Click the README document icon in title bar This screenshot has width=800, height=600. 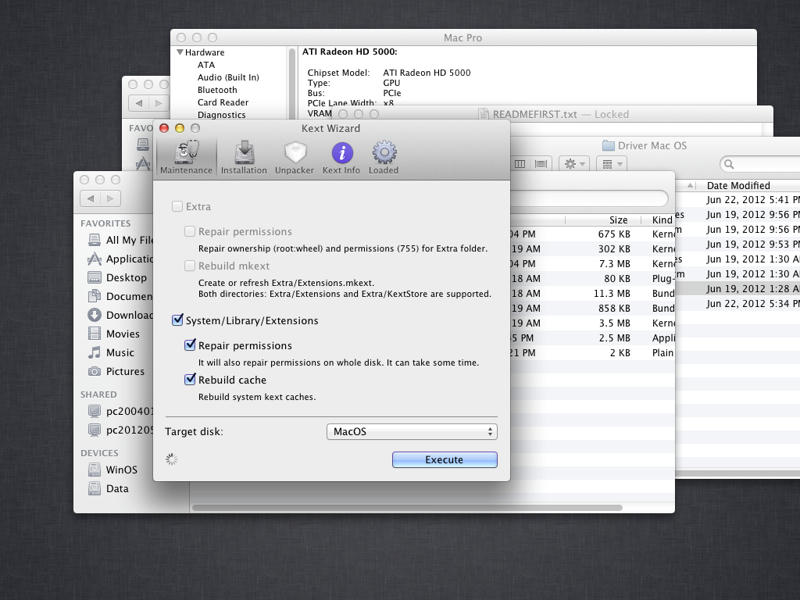(484, 114)
